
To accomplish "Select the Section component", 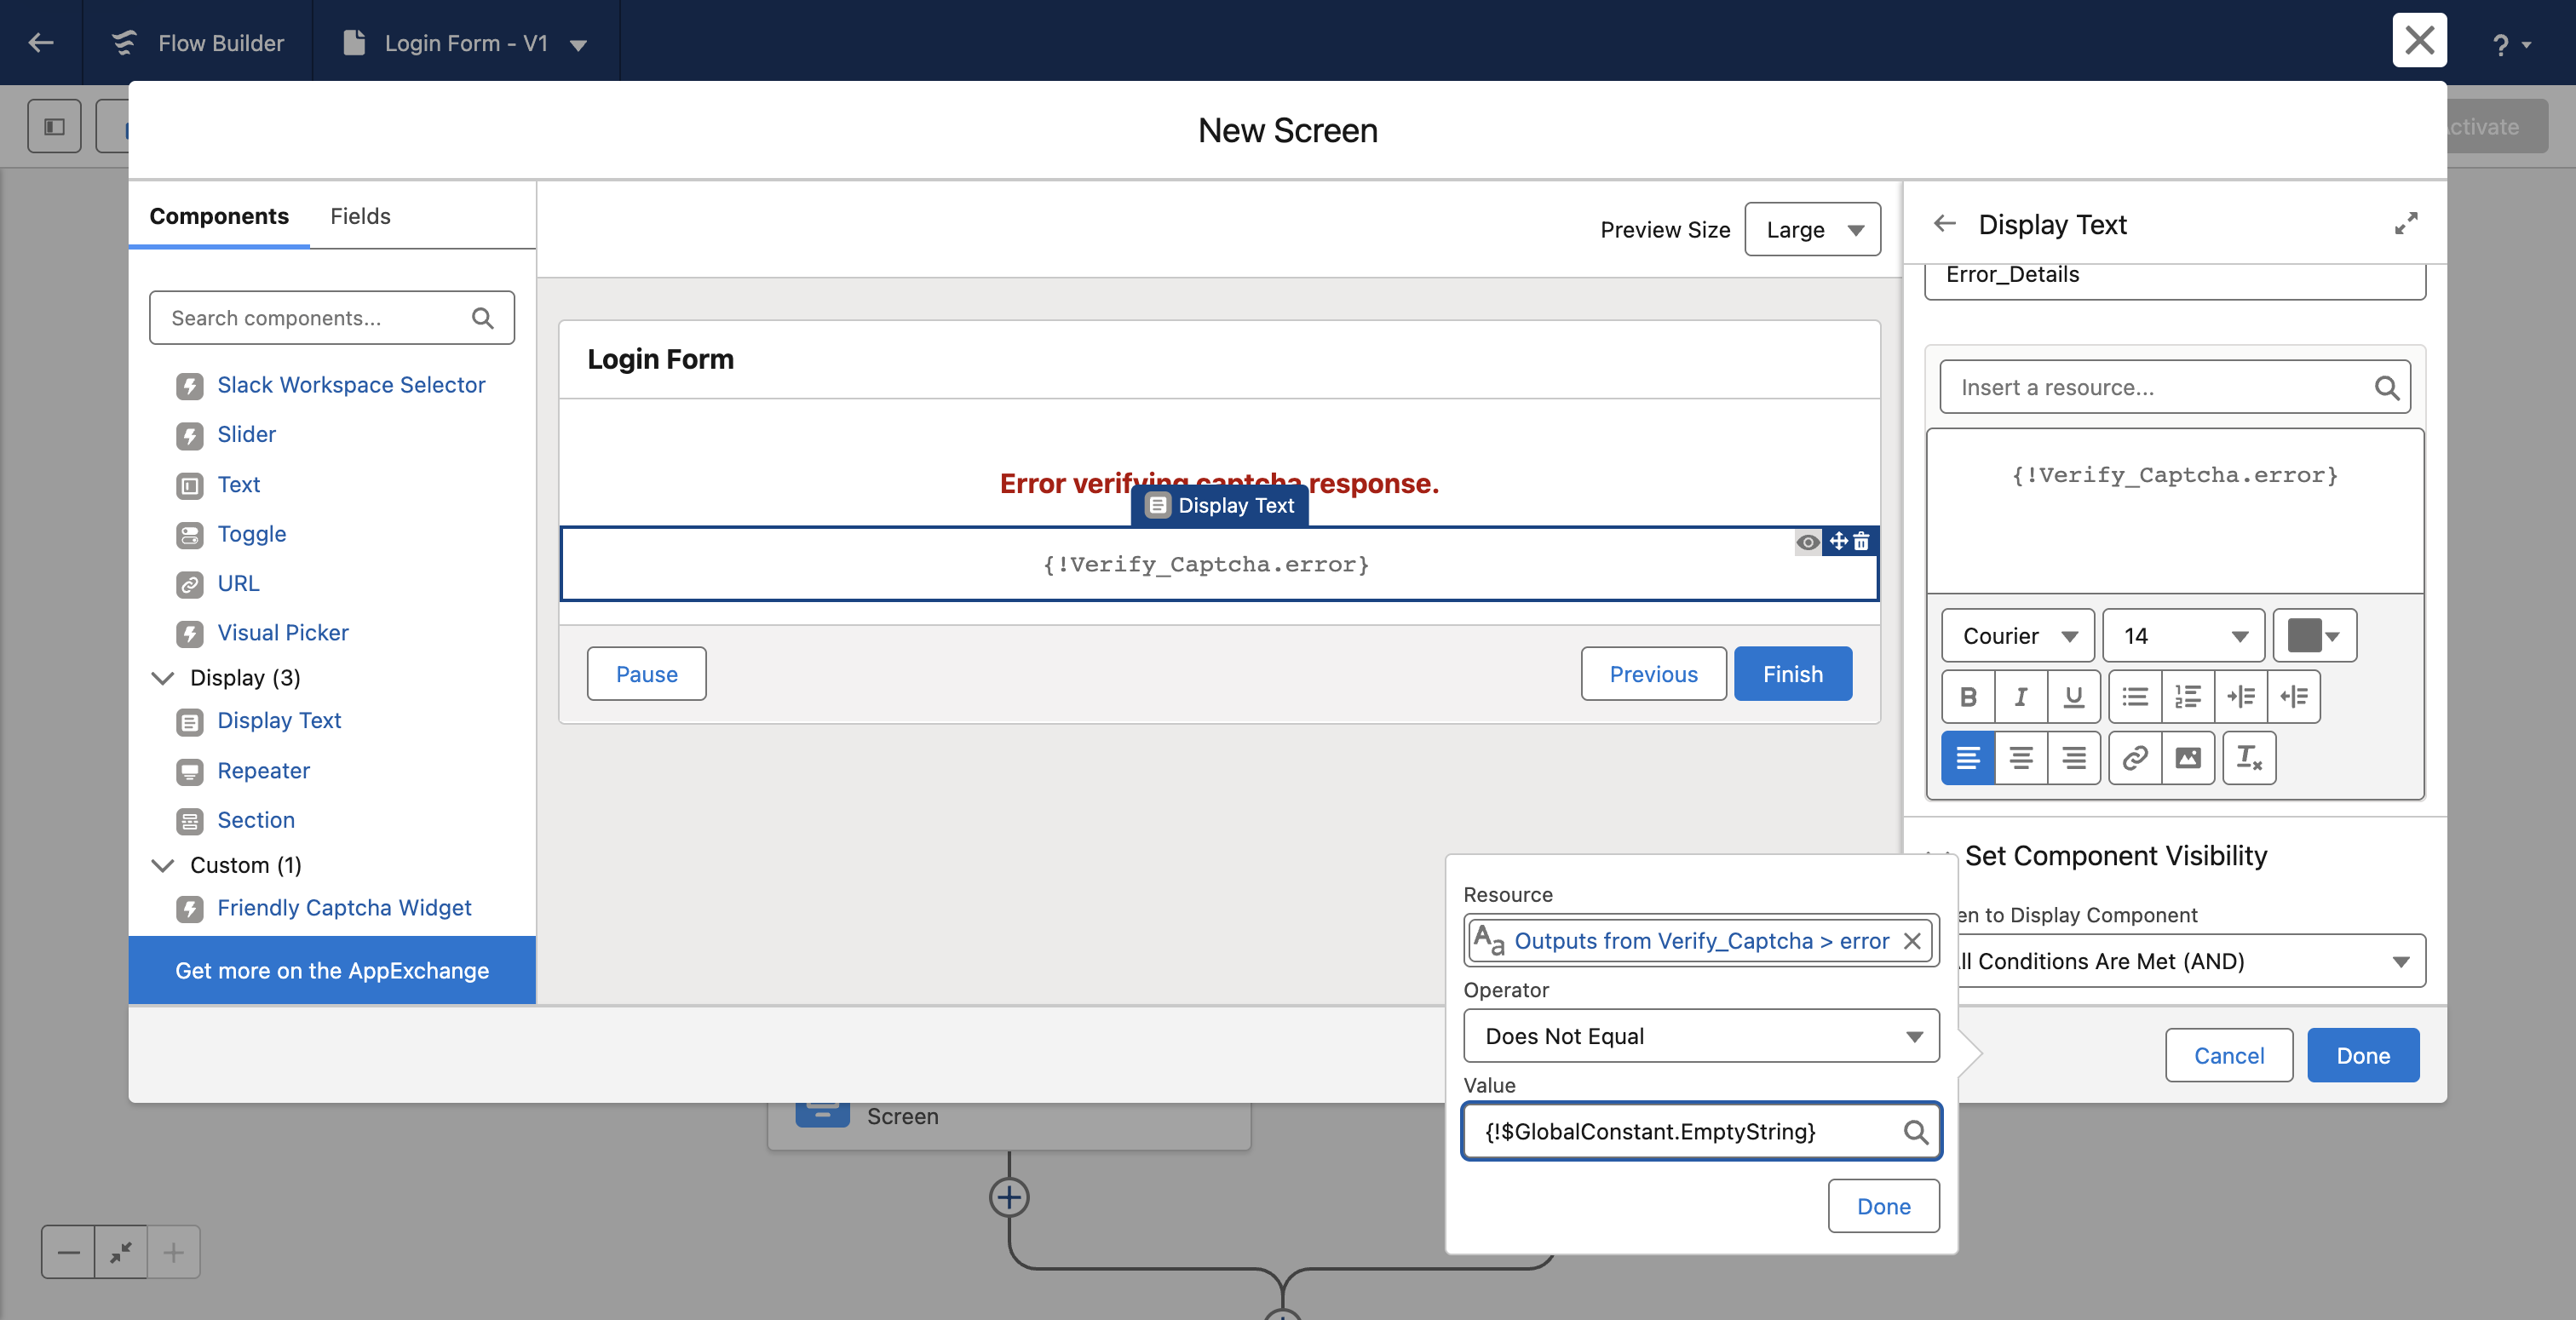I will coord(255,820).
